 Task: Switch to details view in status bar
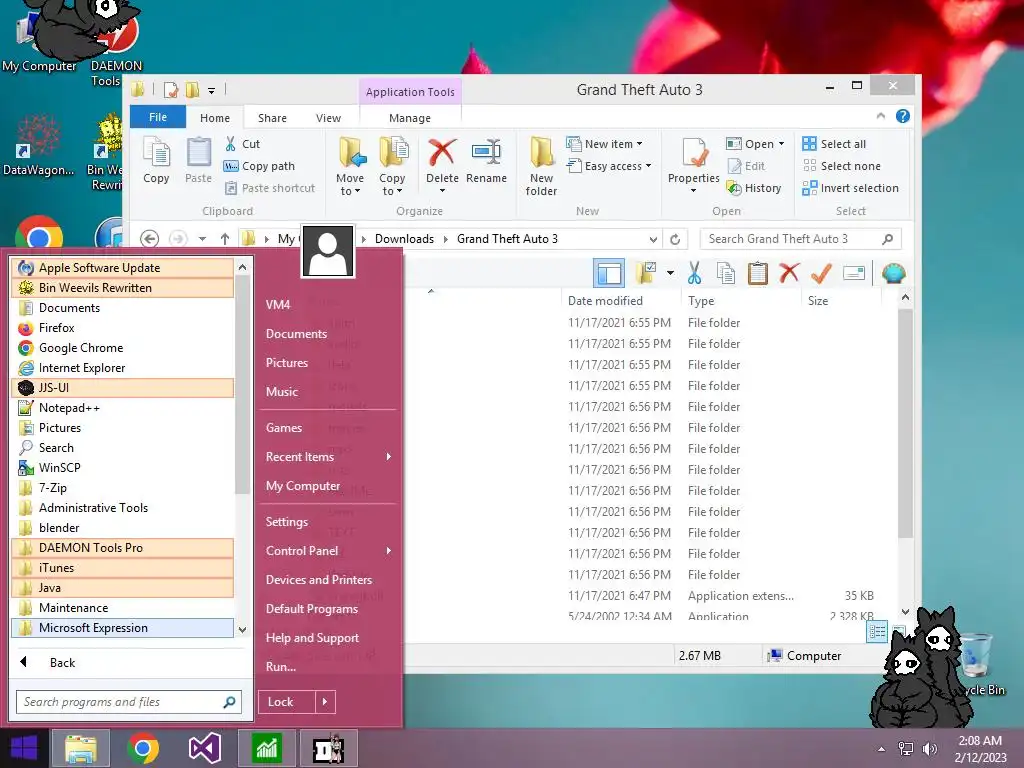point(877,632)
